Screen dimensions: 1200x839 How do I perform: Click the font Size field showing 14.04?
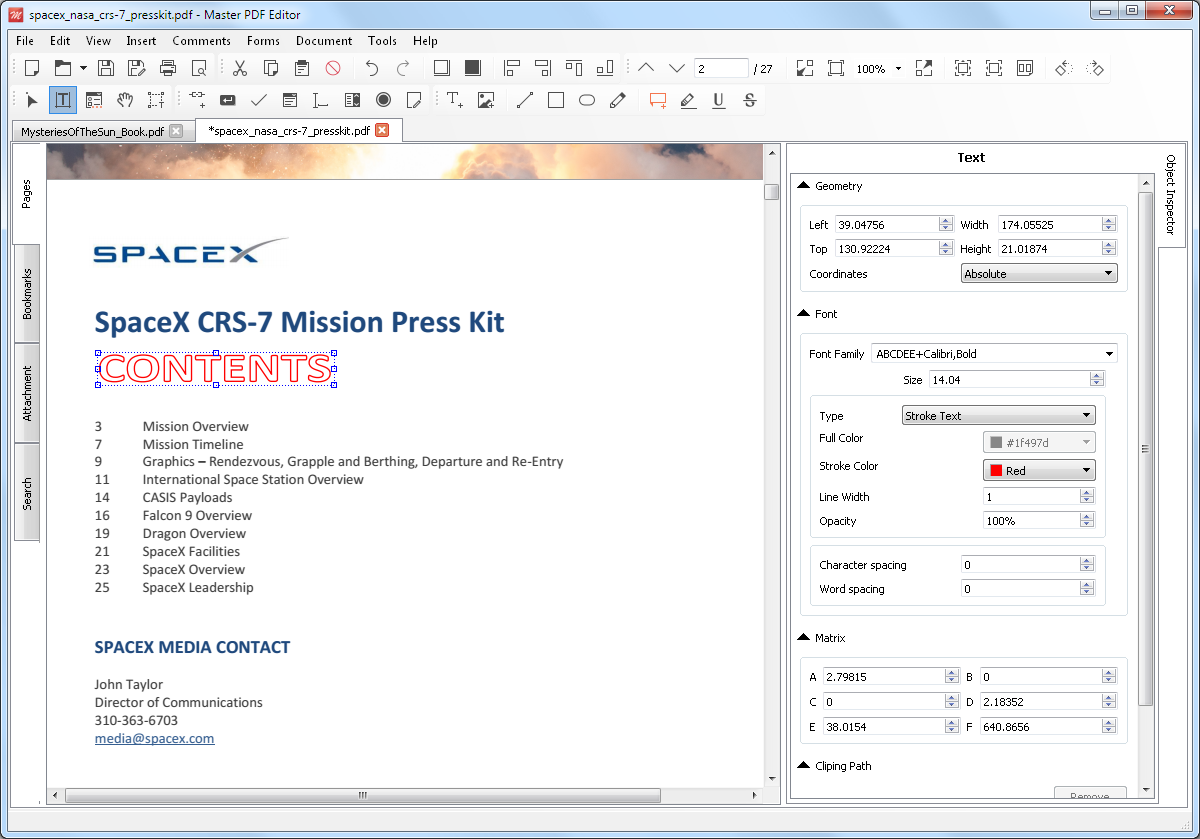(1009, 380)
